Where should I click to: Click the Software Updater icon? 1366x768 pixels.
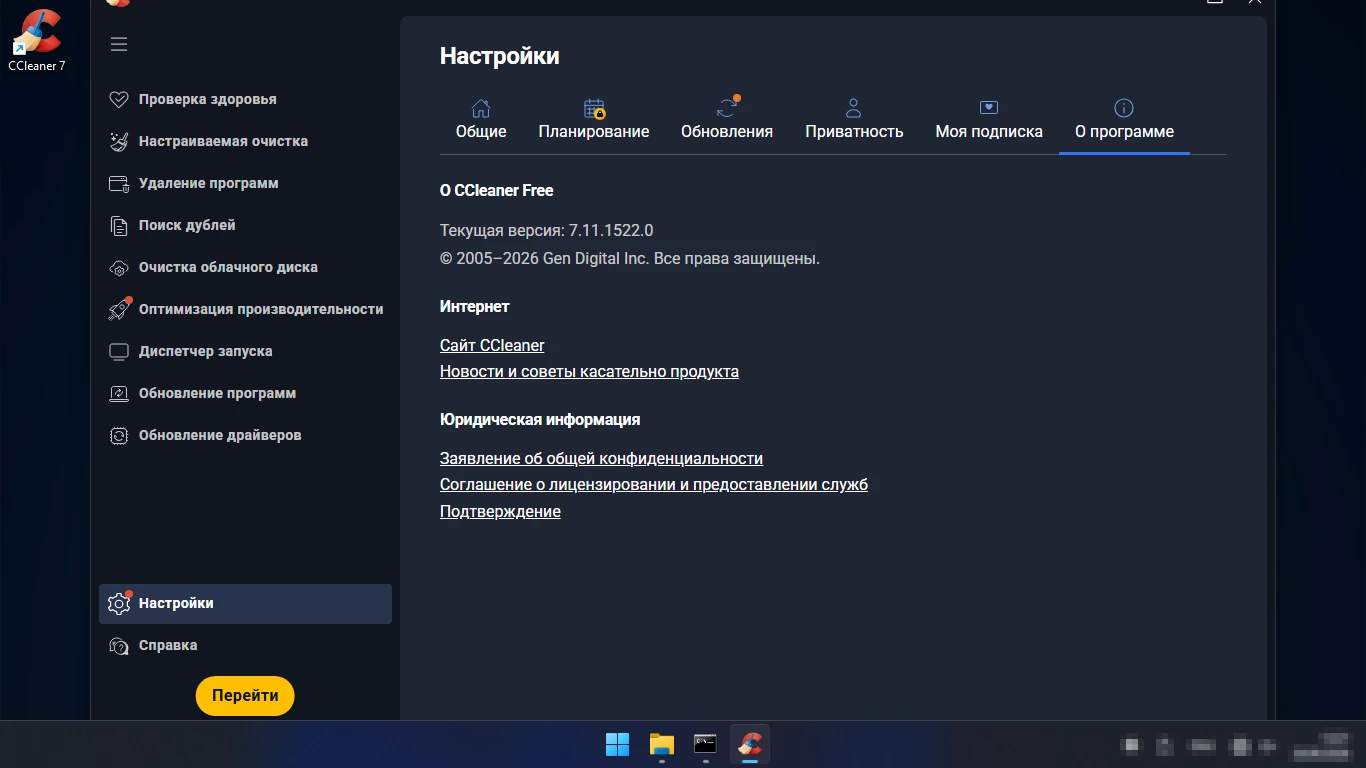tap(119, 393)
